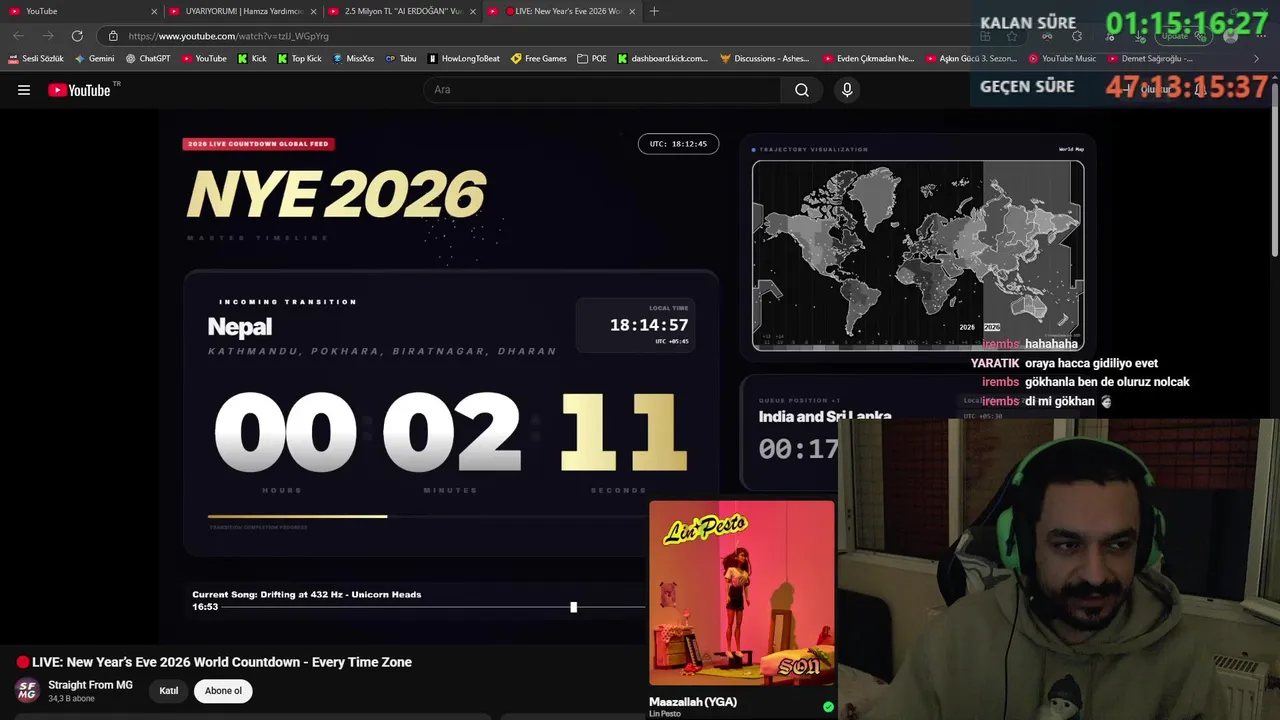Click the Nepal incoming transition heading
The height and width of the screenshot is (720, 1280).
(239, 327)
